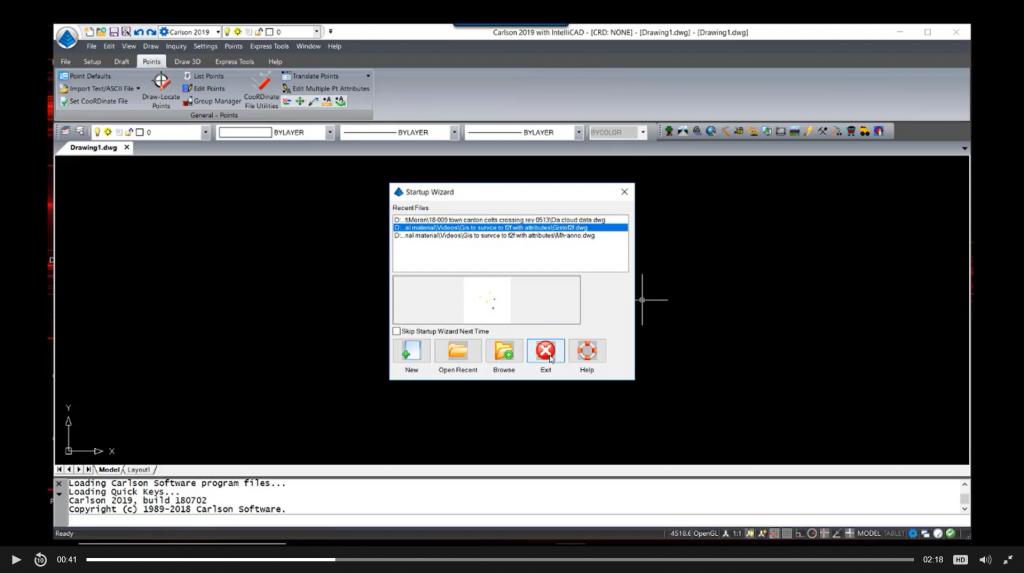Toggle polar tracking icon in status bar
The width and height of the screenshot is (1024, 573).
point(812,533)
